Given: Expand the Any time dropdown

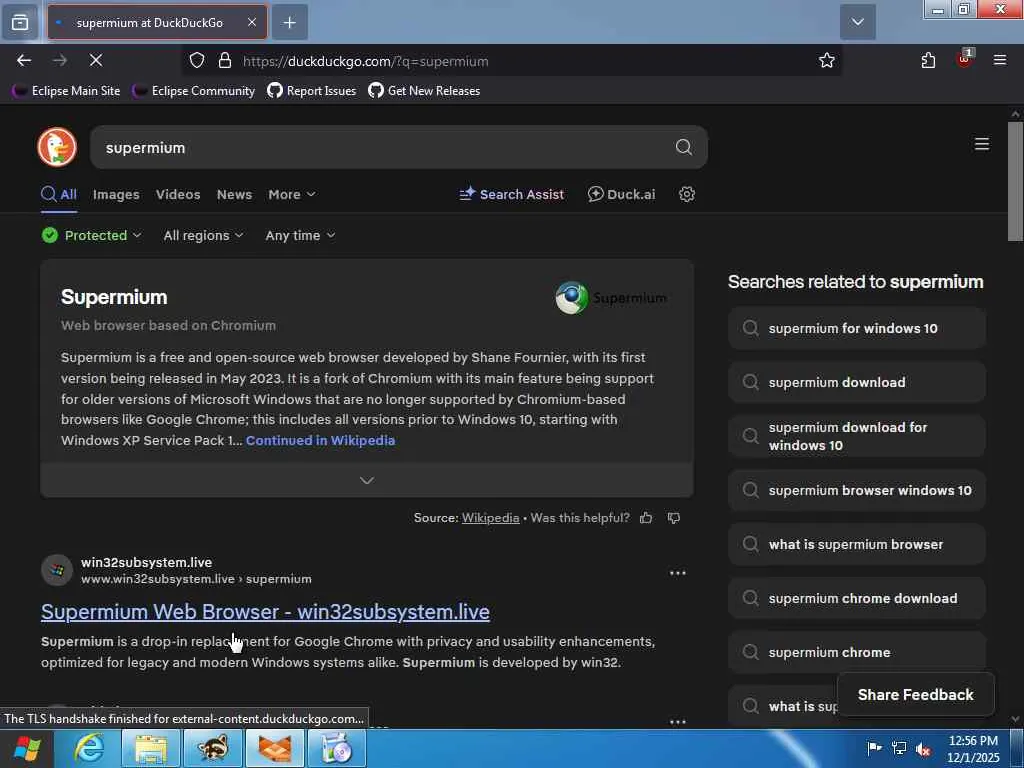Looking at the screenshot, I should pyautogui.click(x=300, y=235).
